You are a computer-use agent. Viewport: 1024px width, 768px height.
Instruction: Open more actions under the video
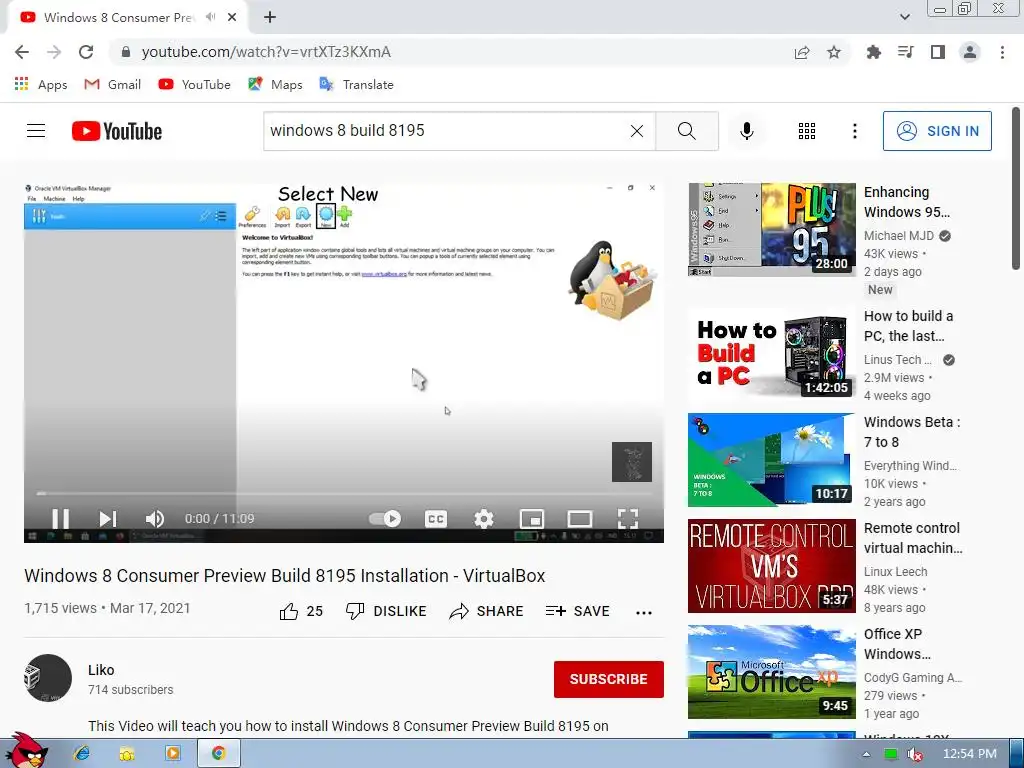coord(644,613)
